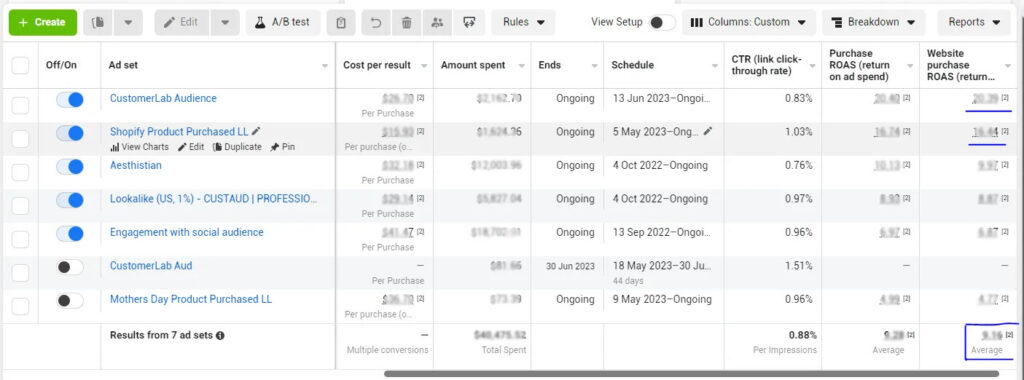Click the A/B test button
1024x380 pixels.
(283, 22)
